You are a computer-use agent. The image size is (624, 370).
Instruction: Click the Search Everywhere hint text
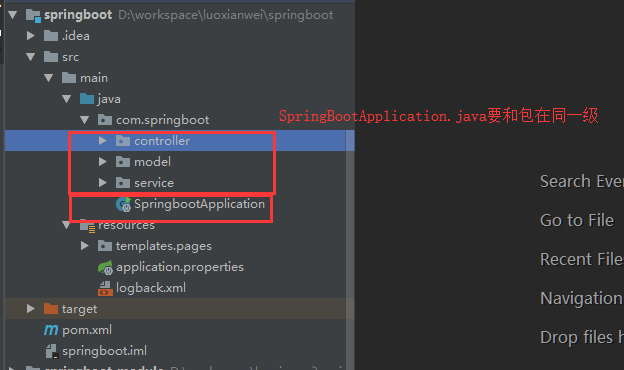(x=582, y=181)
